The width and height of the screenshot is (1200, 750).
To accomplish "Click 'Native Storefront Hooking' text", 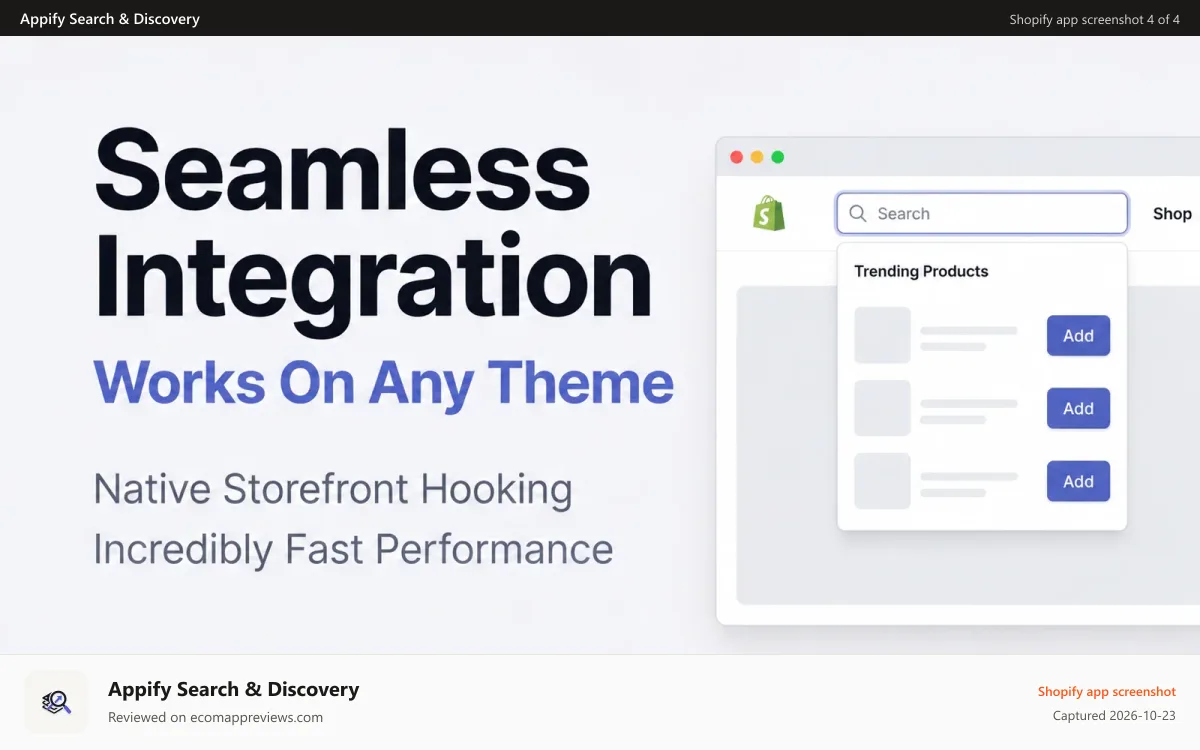I will pyautogui.click(x=333, y=490).
